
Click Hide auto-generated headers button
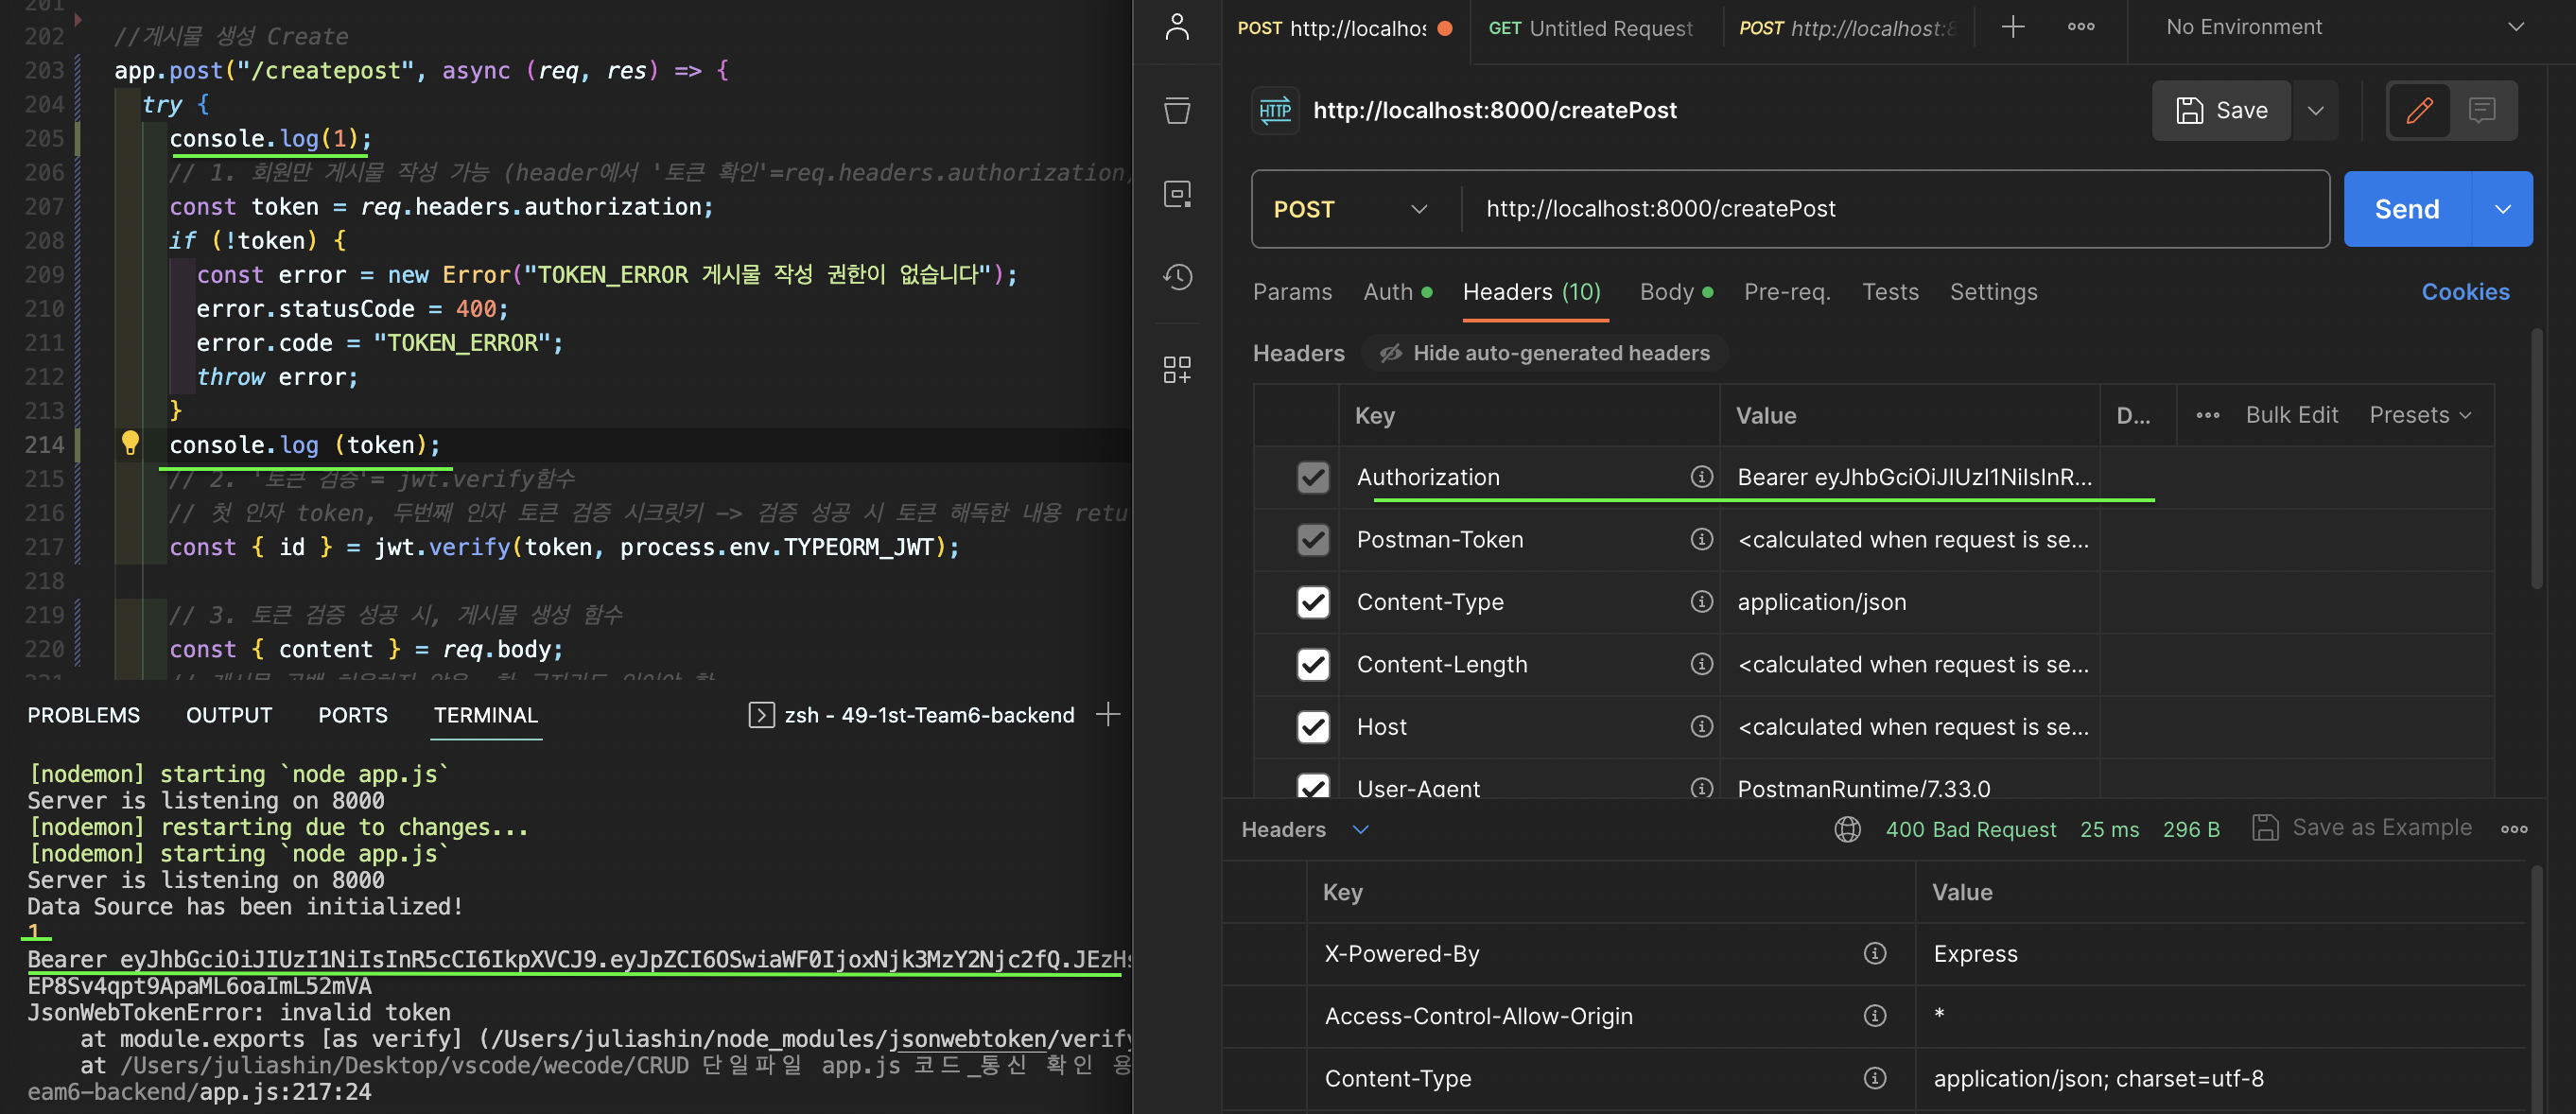pos(1545,353)
